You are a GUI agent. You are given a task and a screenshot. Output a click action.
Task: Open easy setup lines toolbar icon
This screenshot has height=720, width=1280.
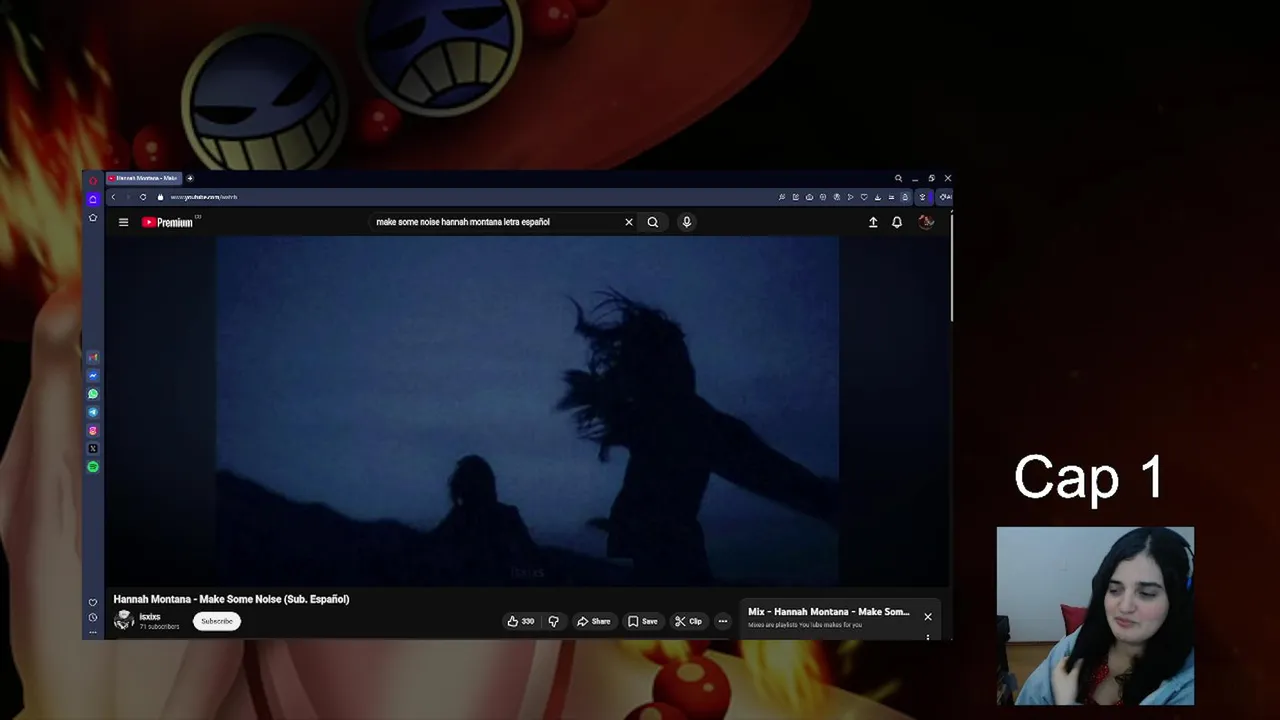tap(891, 197)
